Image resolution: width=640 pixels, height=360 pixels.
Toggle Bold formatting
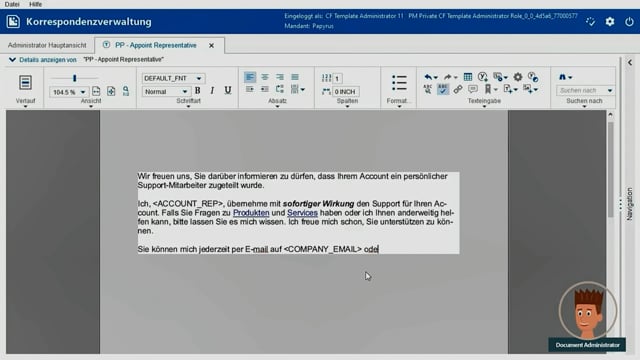(x=198, y=91)
